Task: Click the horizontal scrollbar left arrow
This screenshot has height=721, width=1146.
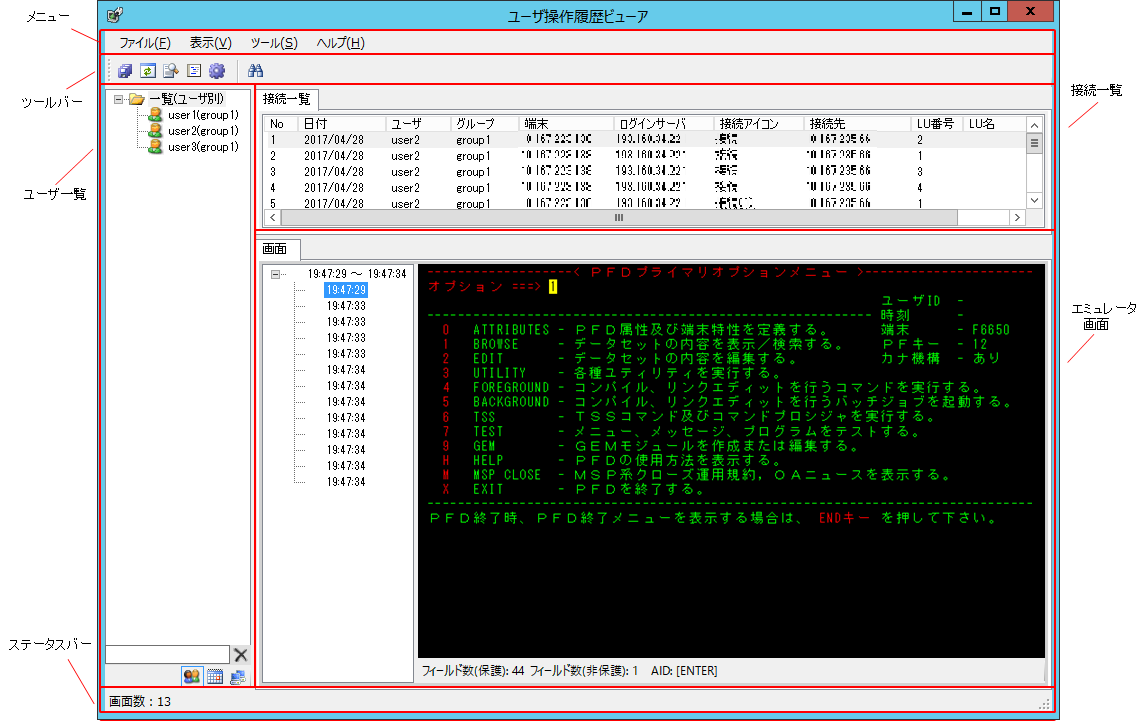Action: [x=273, y=217]
